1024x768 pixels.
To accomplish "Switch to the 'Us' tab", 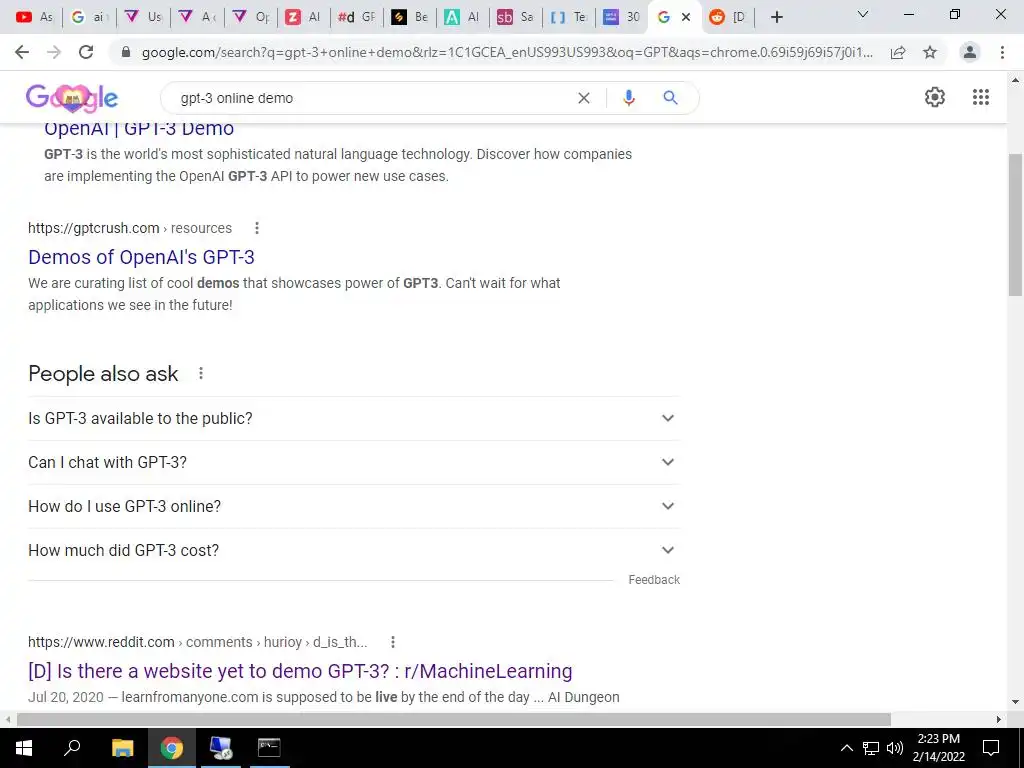I will click(x=143, y=17).
